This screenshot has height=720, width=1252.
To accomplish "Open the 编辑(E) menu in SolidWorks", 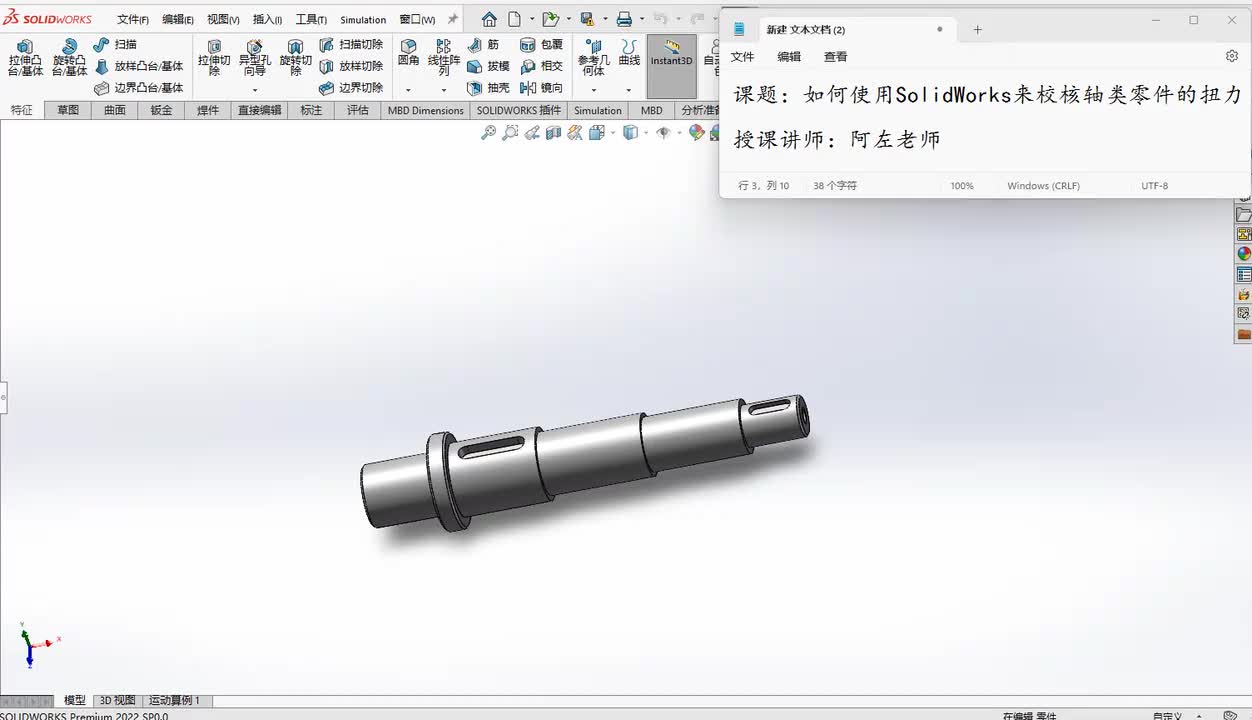I will (x=178, y=20).
